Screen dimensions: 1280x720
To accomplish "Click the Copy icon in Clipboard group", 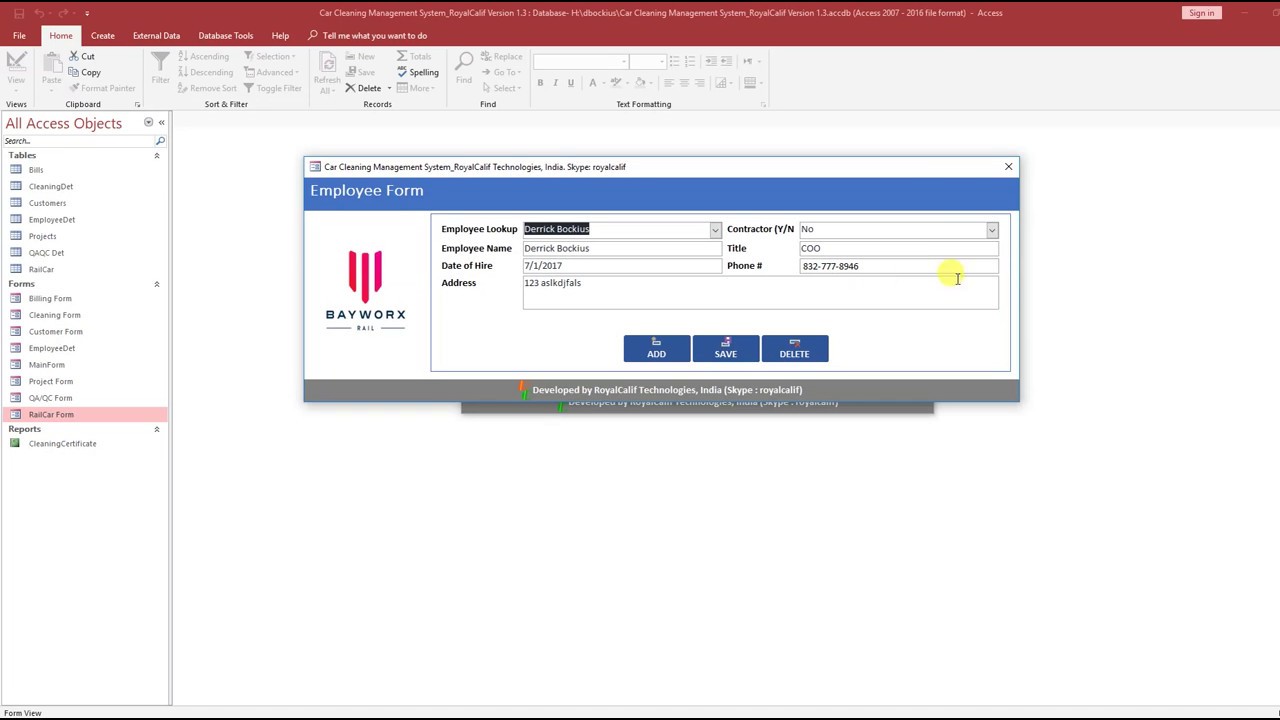I will pyautogui.click(x=74, y=72).
